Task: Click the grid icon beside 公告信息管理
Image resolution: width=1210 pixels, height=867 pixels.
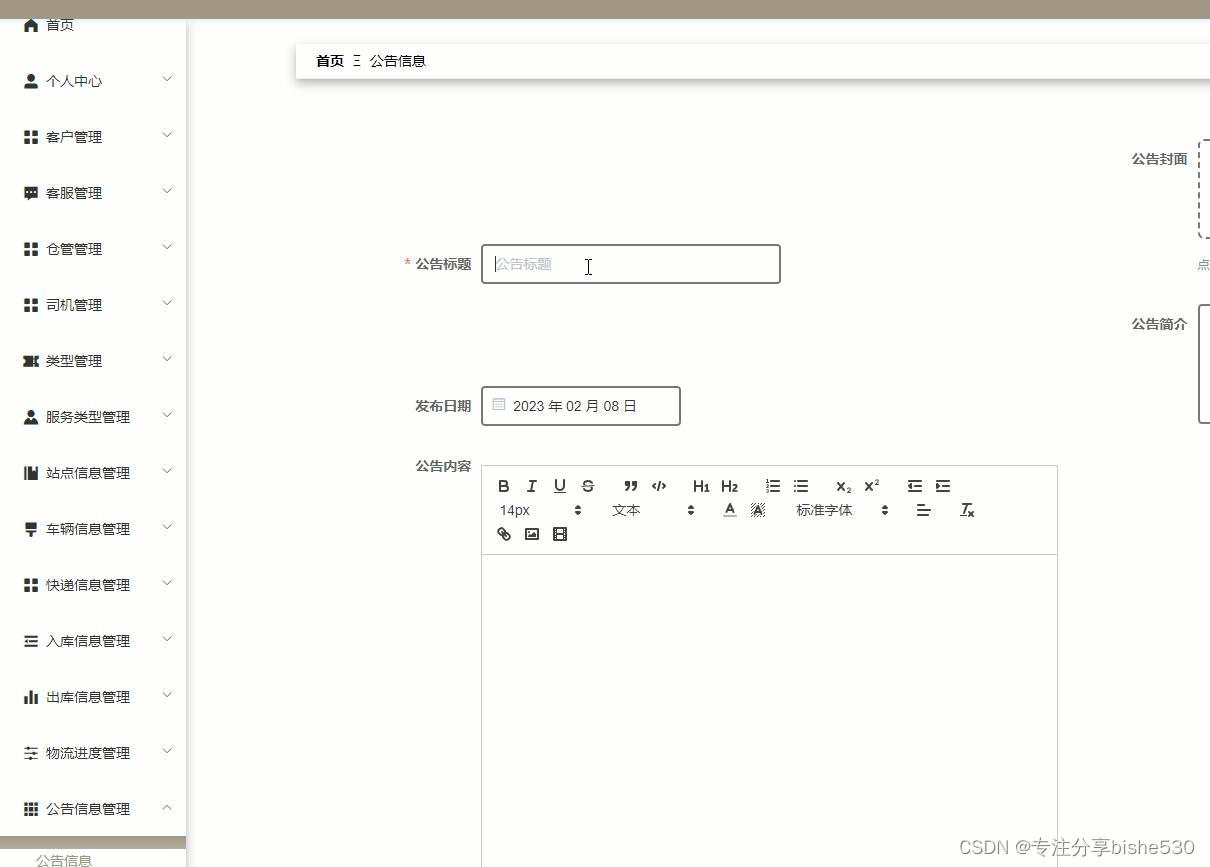Action: [31, 809]
